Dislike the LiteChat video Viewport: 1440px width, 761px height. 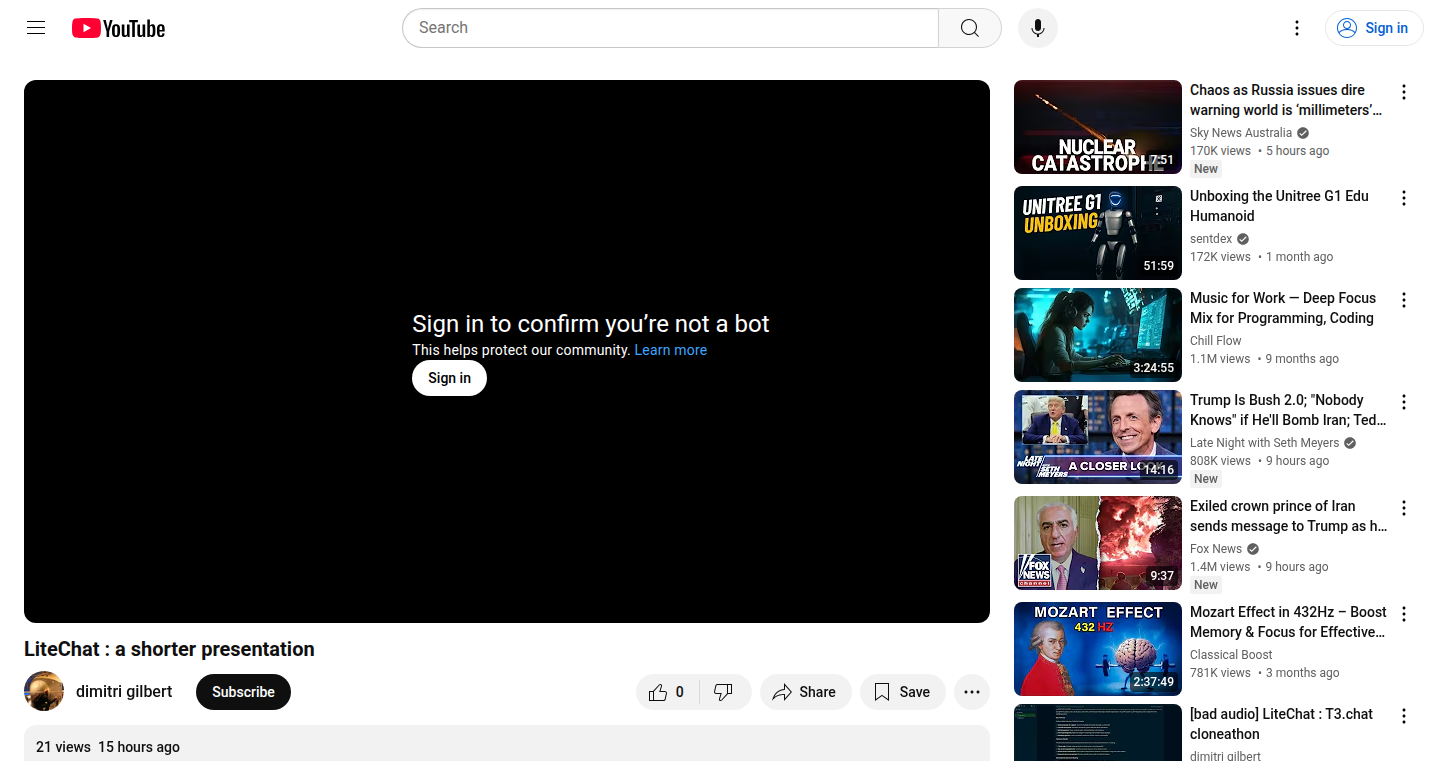tap(725, 692)
